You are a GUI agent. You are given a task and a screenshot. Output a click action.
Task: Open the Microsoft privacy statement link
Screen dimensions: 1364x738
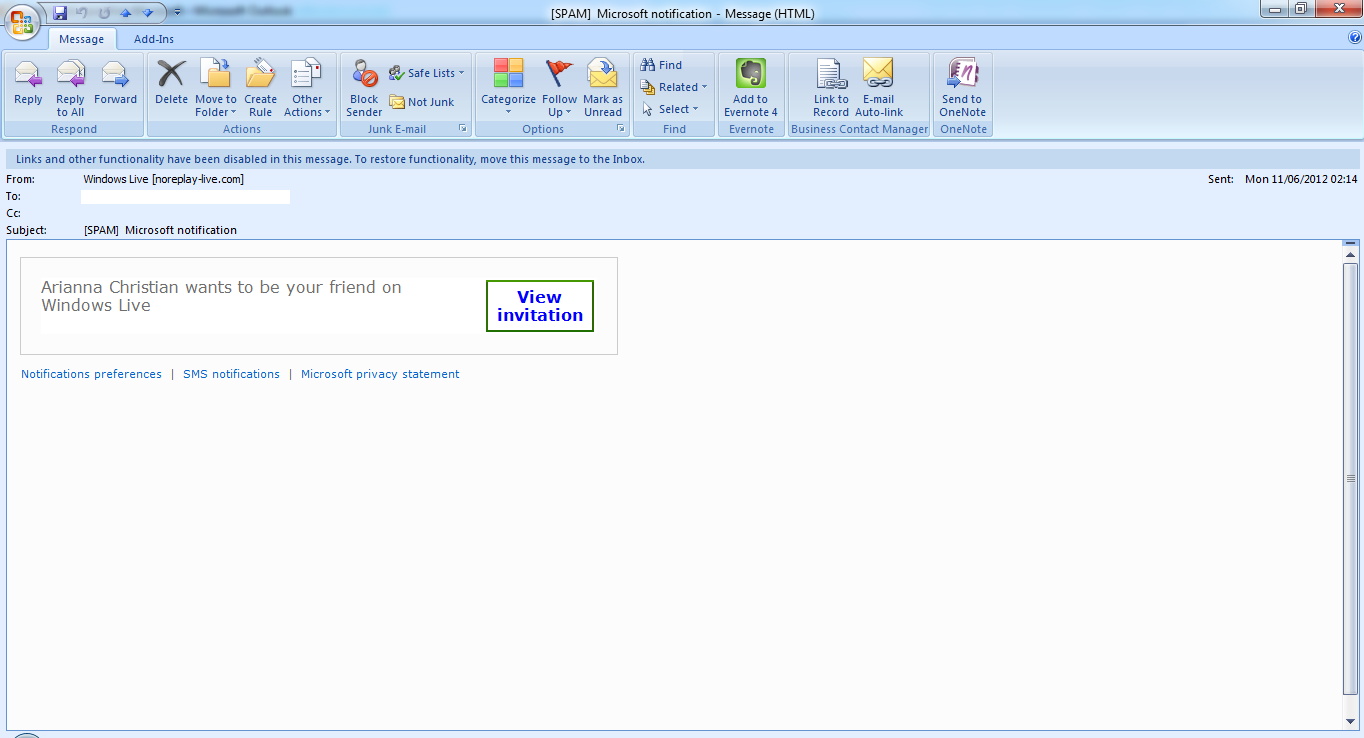[x=380, y=374]
